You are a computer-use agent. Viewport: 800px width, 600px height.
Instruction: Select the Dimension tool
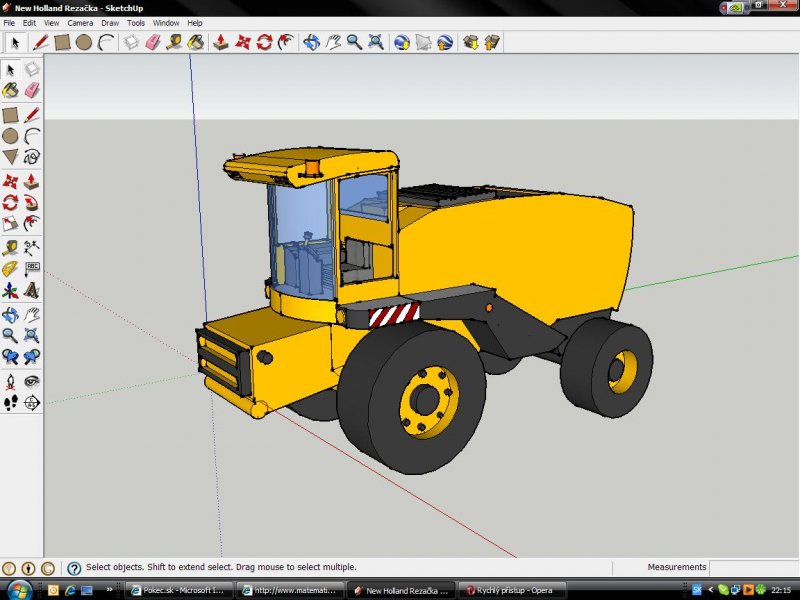[32, 247]
